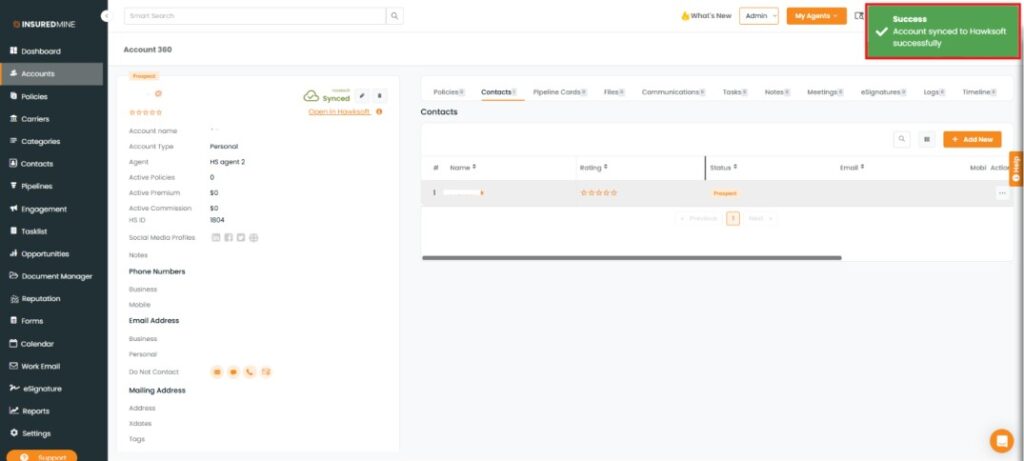
Task: Open Dashboard in the sidebar
Action: pyautogui.click(x=40, y=51)
